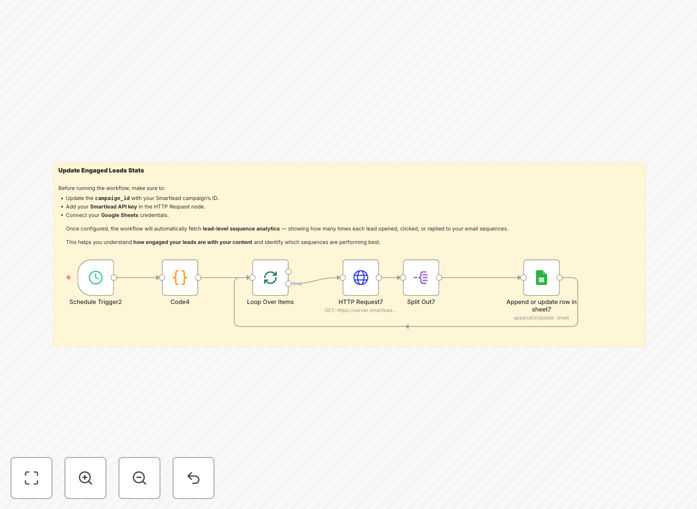Click the HTTP Request7 label
697x509 pixels.
[x=361, y=302]
